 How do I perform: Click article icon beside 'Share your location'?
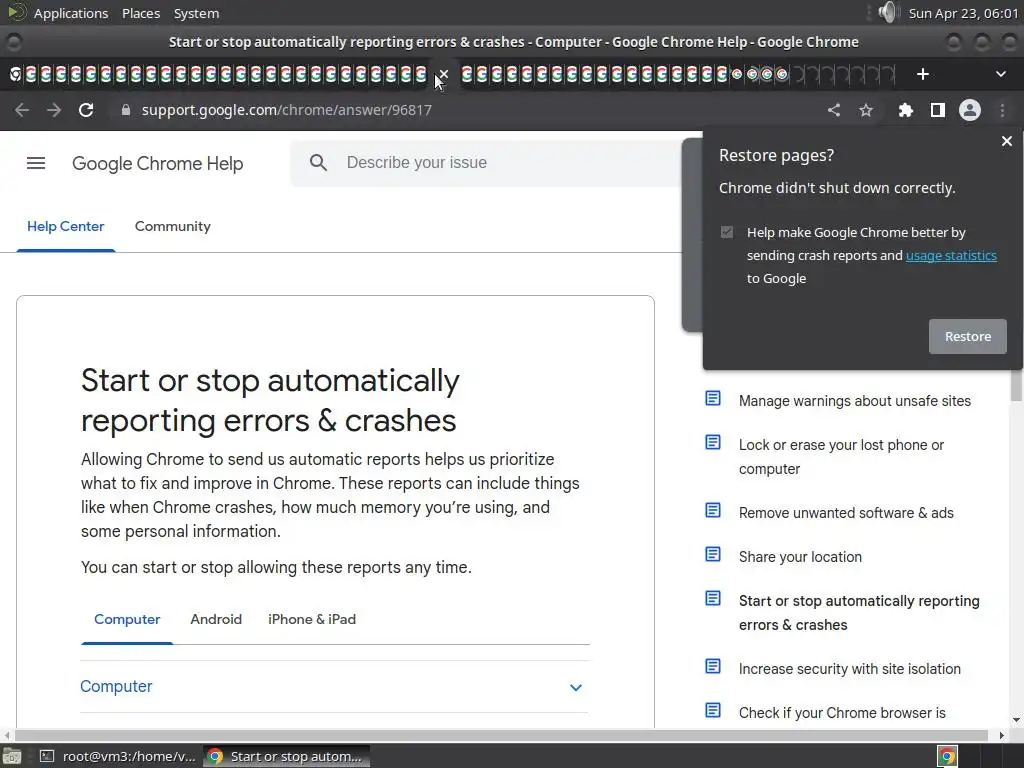point(713,554)
